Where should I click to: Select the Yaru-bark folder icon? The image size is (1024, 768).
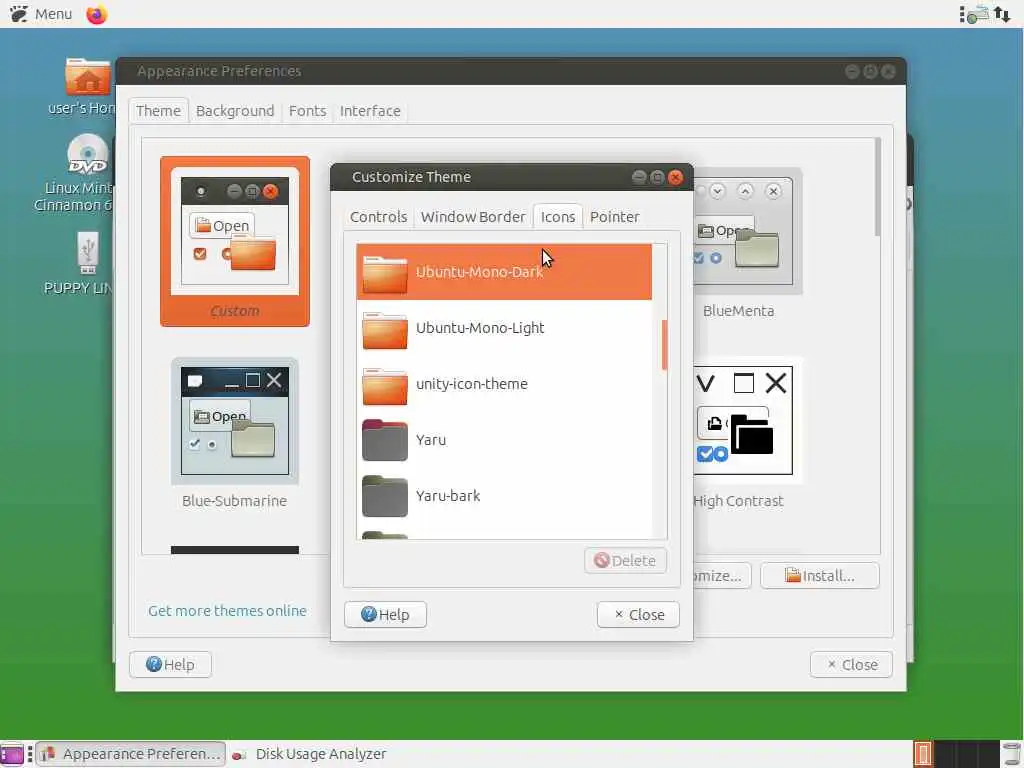tap(385, 496)
